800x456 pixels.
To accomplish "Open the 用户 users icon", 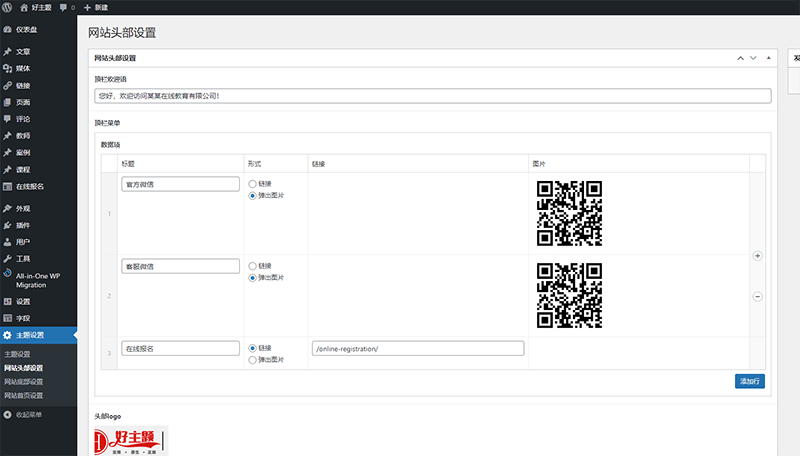I will click(7, 242).
